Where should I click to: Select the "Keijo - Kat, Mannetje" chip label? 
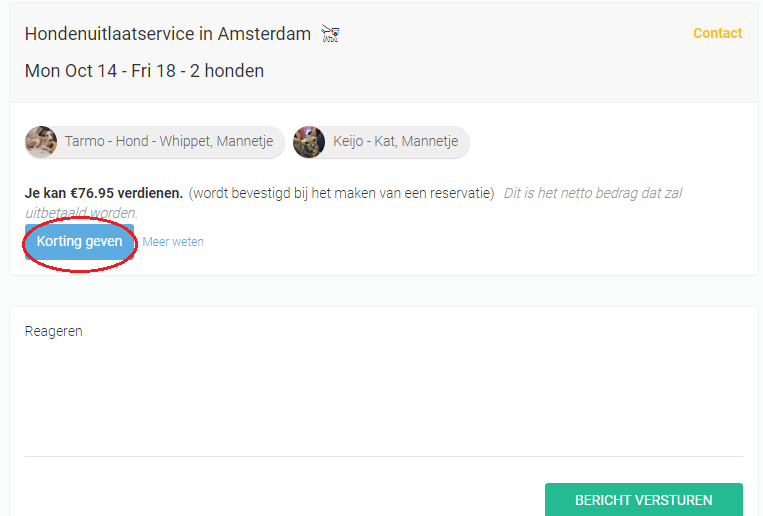pyautogui.click(x=397, y=142)
